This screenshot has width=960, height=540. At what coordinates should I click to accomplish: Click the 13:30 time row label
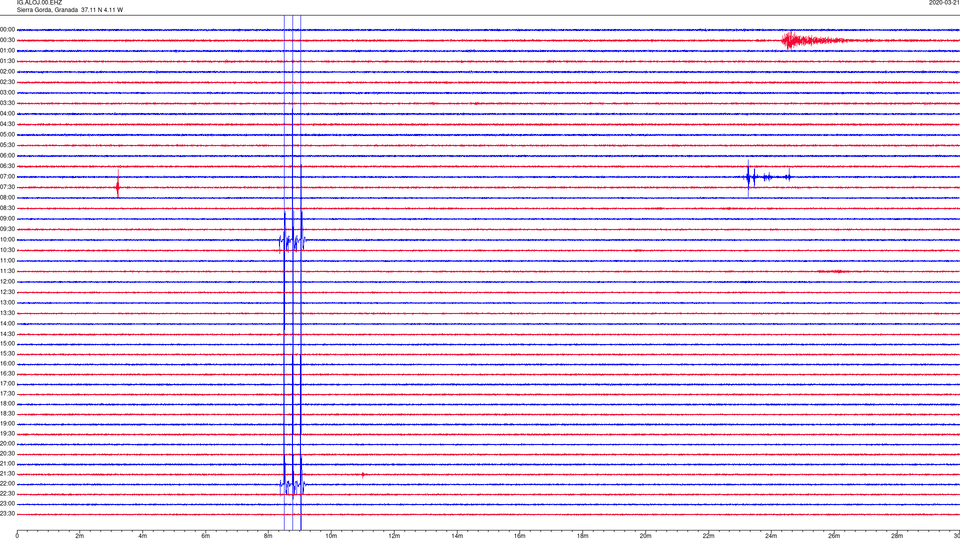tap(7, 313)
